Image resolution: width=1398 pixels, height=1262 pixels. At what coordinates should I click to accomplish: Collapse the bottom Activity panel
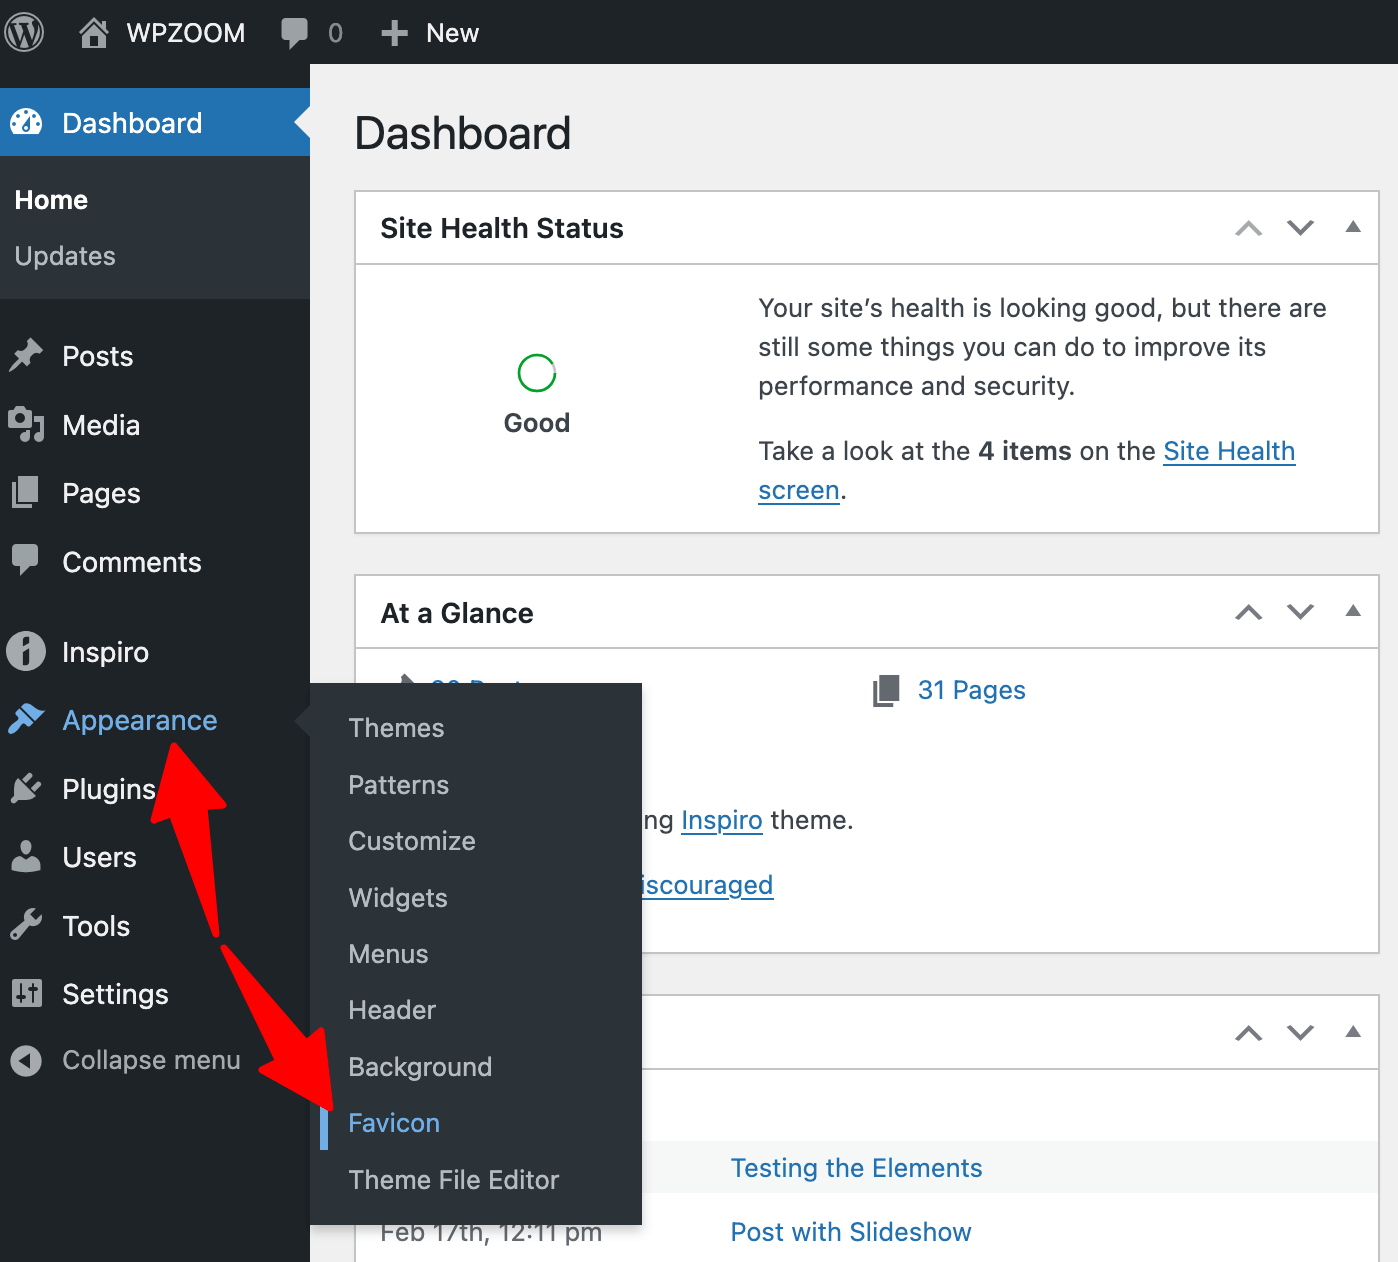1353,1032
